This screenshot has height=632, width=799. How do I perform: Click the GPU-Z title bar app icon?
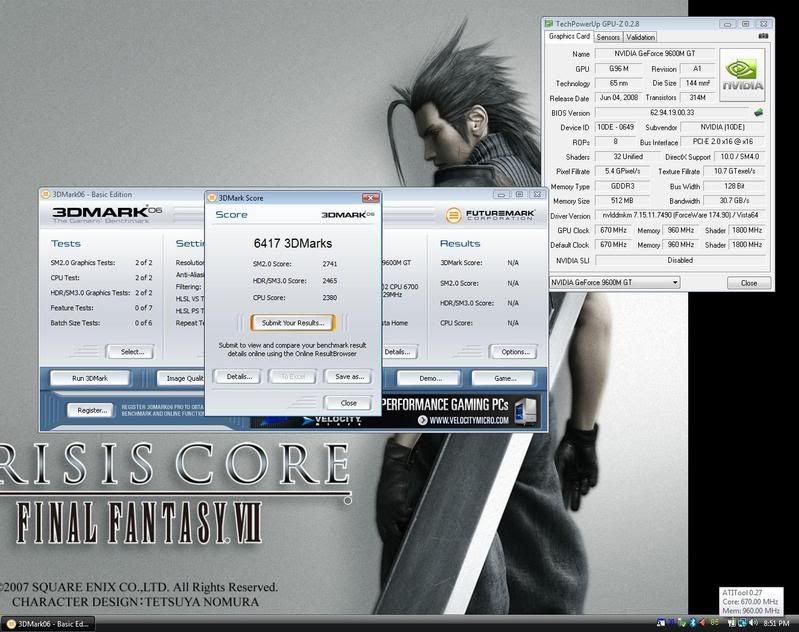550,22
